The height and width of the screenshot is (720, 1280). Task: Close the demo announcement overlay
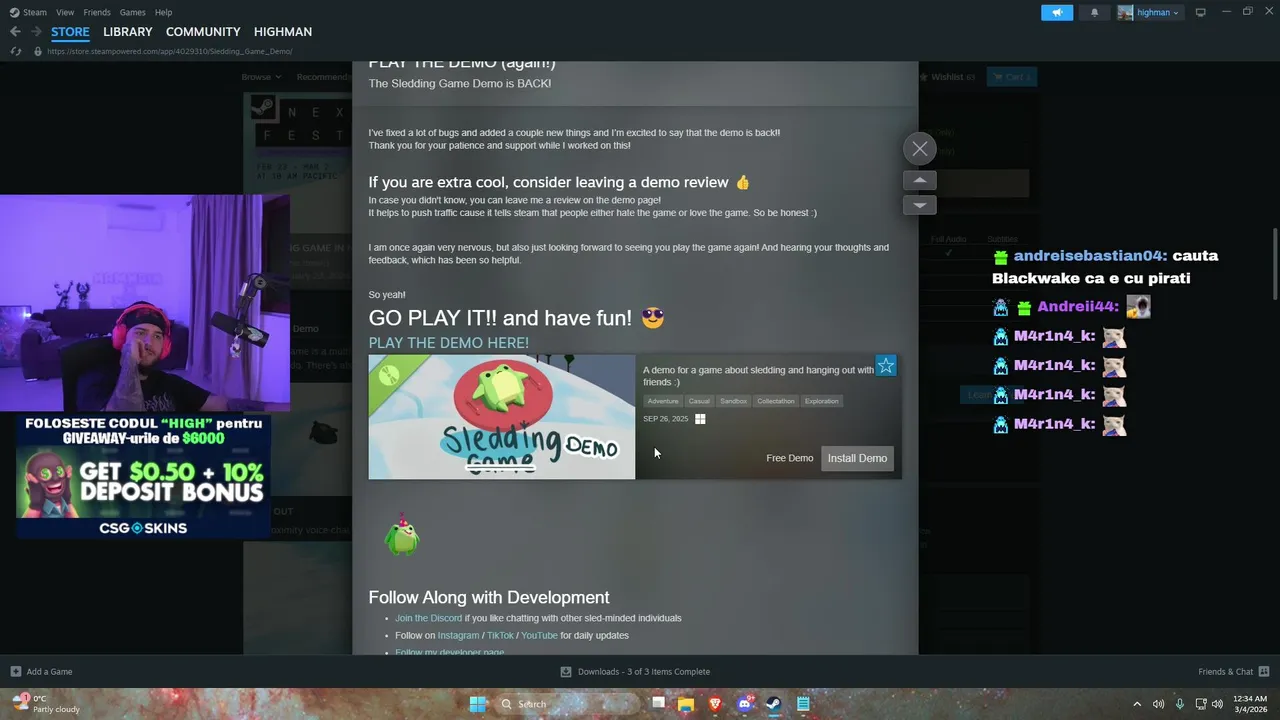coord(920,149)
